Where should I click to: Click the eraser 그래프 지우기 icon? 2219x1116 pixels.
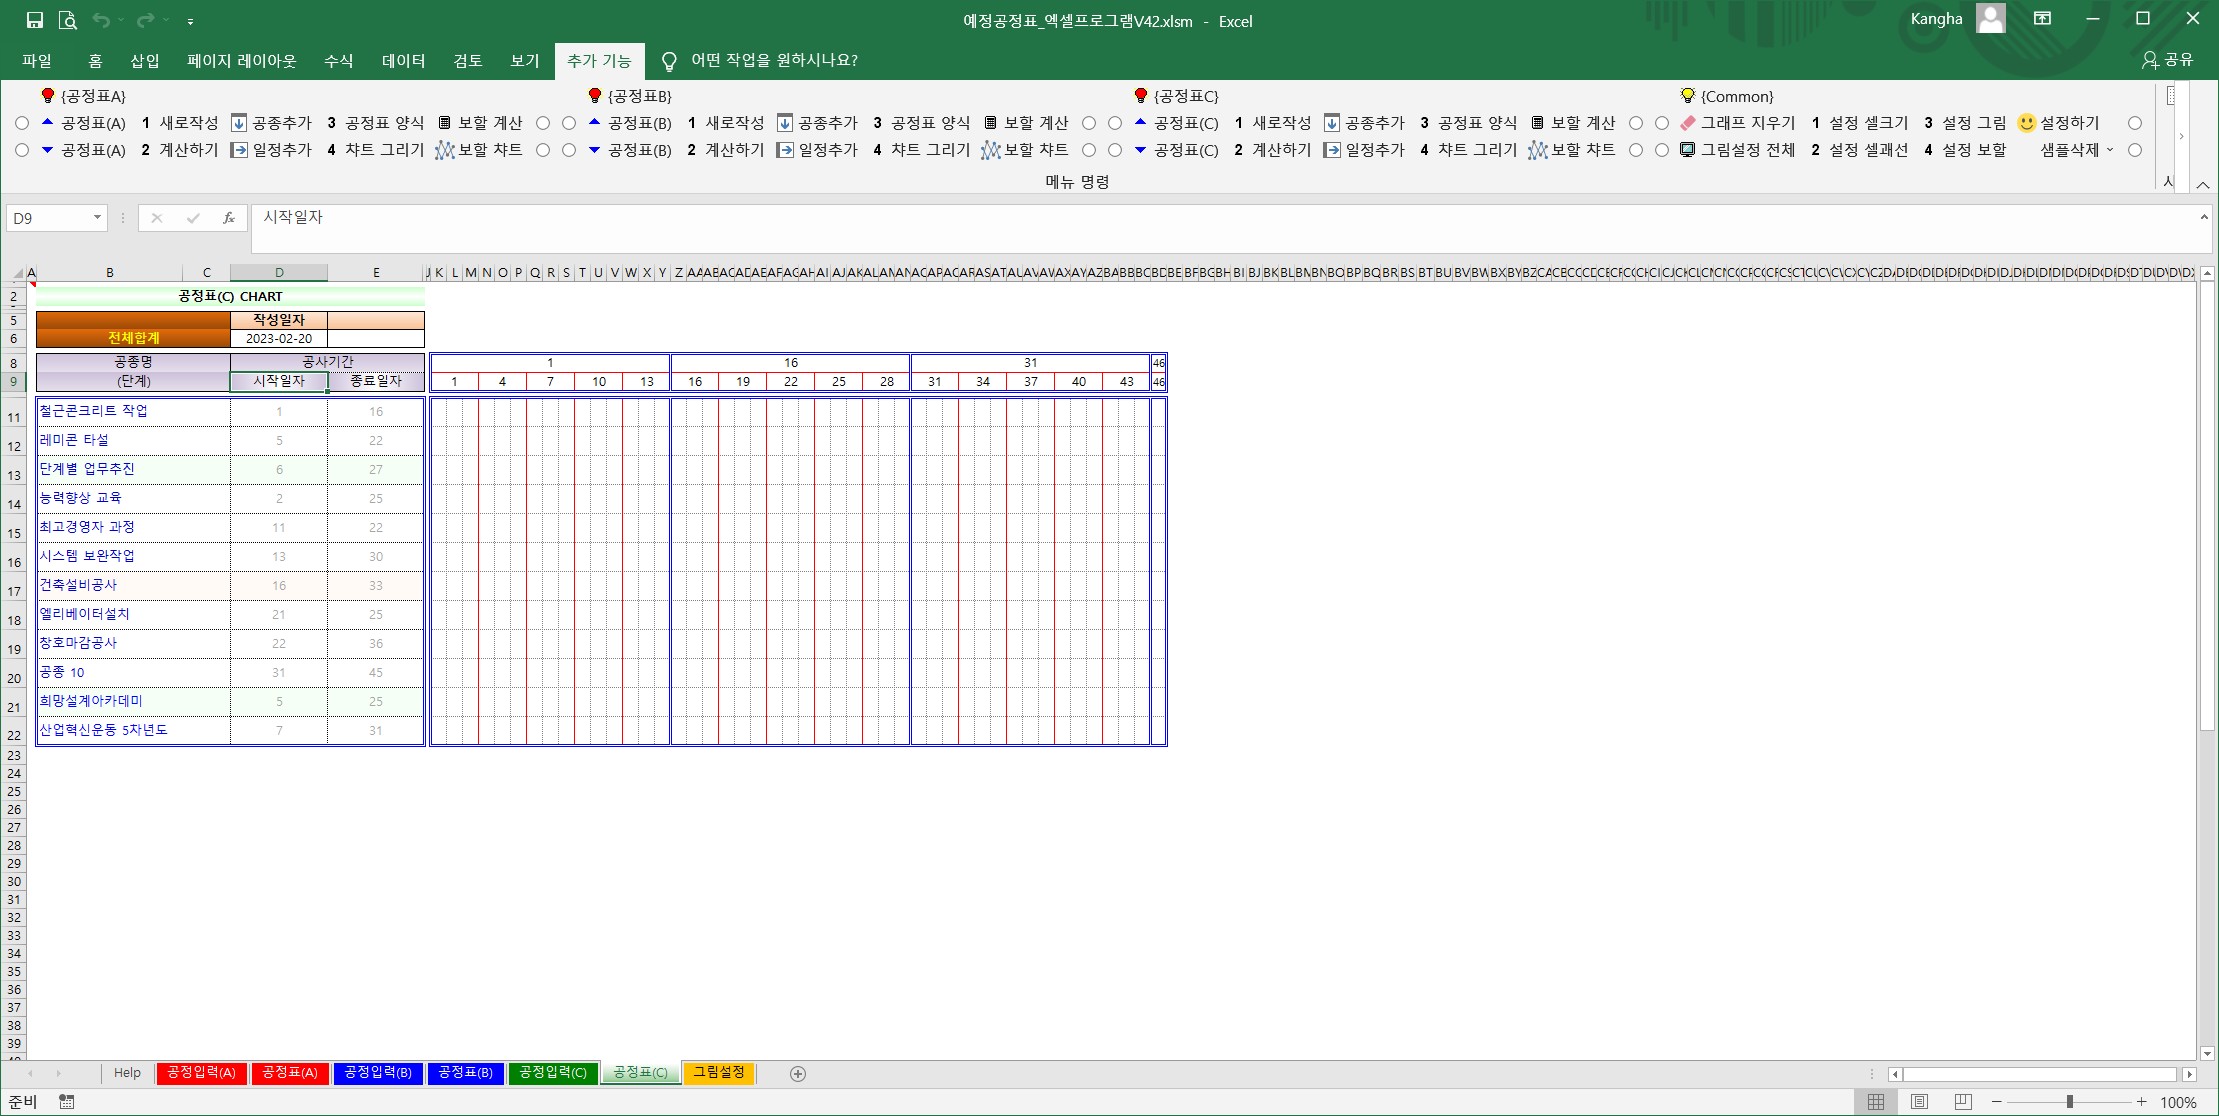[1688, 123]
